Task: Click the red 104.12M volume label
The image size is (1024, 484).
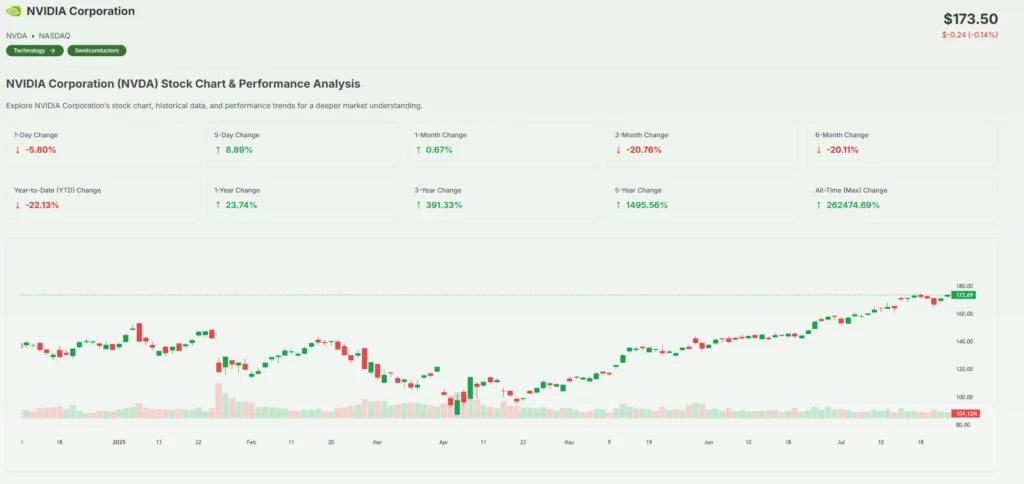Action: 966,413
